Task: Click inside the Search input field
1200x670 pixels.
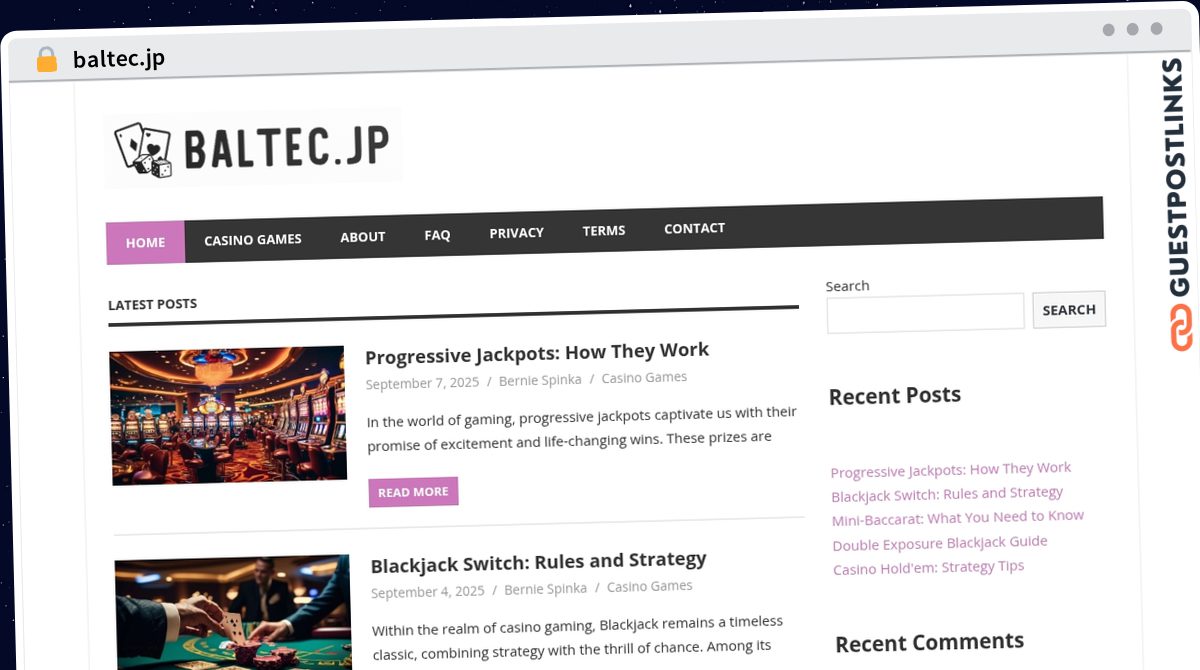Action: tap(925, 312)
